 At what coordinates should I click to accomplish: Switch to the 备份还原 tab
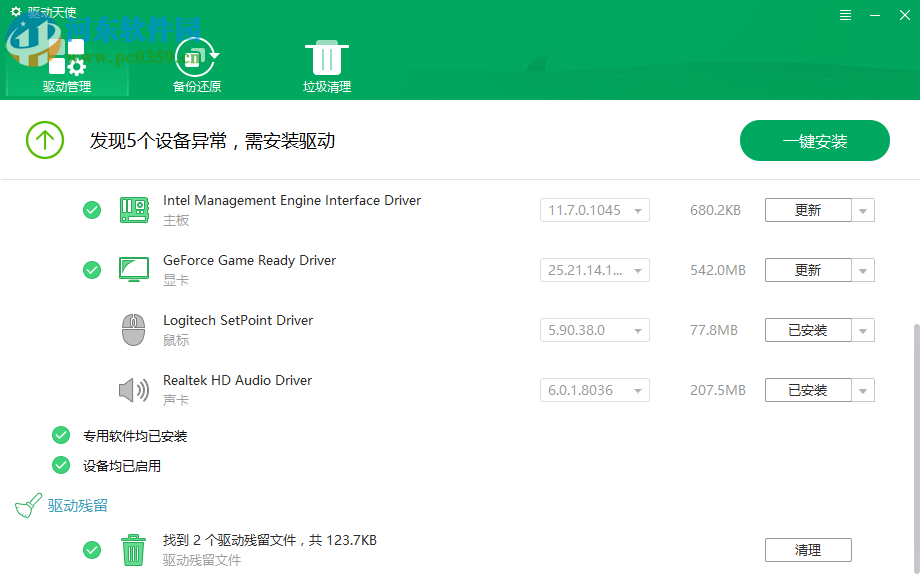(196, 65)
